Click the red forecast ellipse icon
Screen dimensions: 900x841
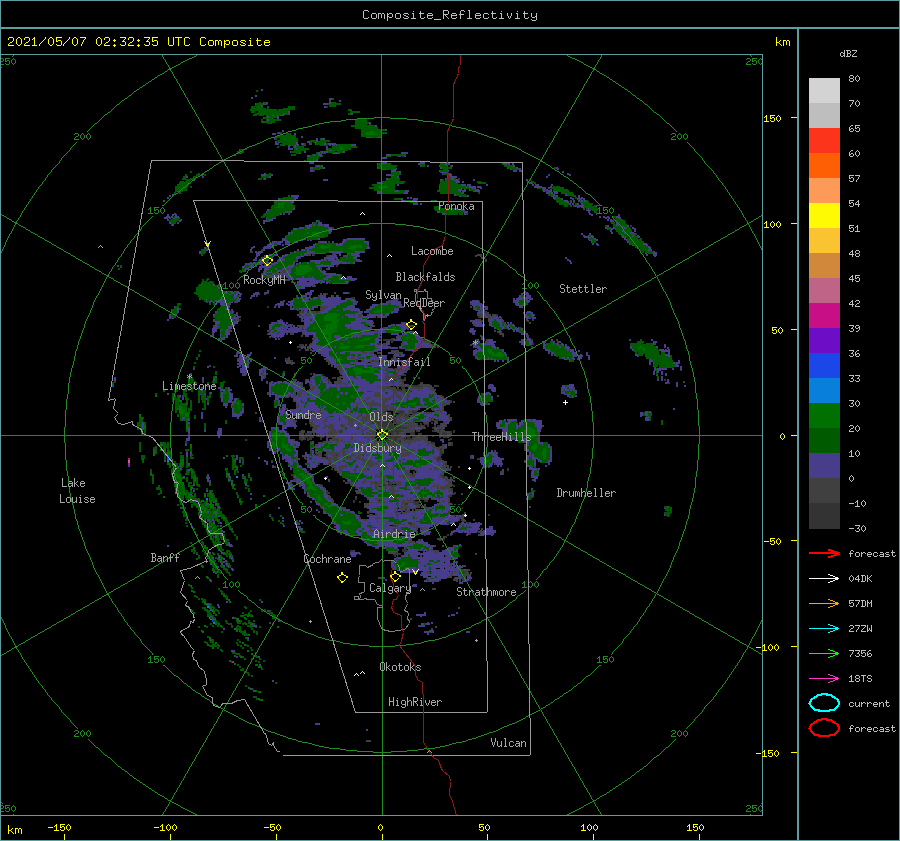coord(824,728)
